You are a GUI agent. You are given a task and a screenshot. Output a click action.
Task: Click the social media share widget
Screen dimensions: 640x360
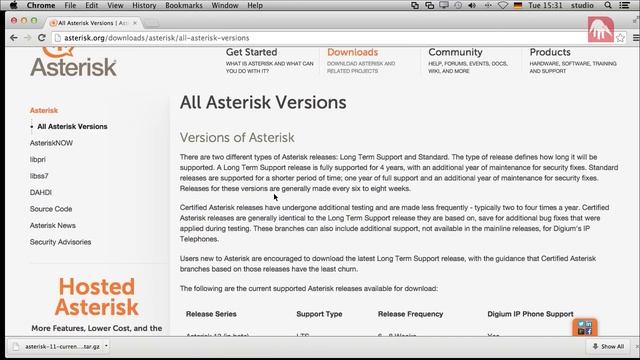point(585,327)
